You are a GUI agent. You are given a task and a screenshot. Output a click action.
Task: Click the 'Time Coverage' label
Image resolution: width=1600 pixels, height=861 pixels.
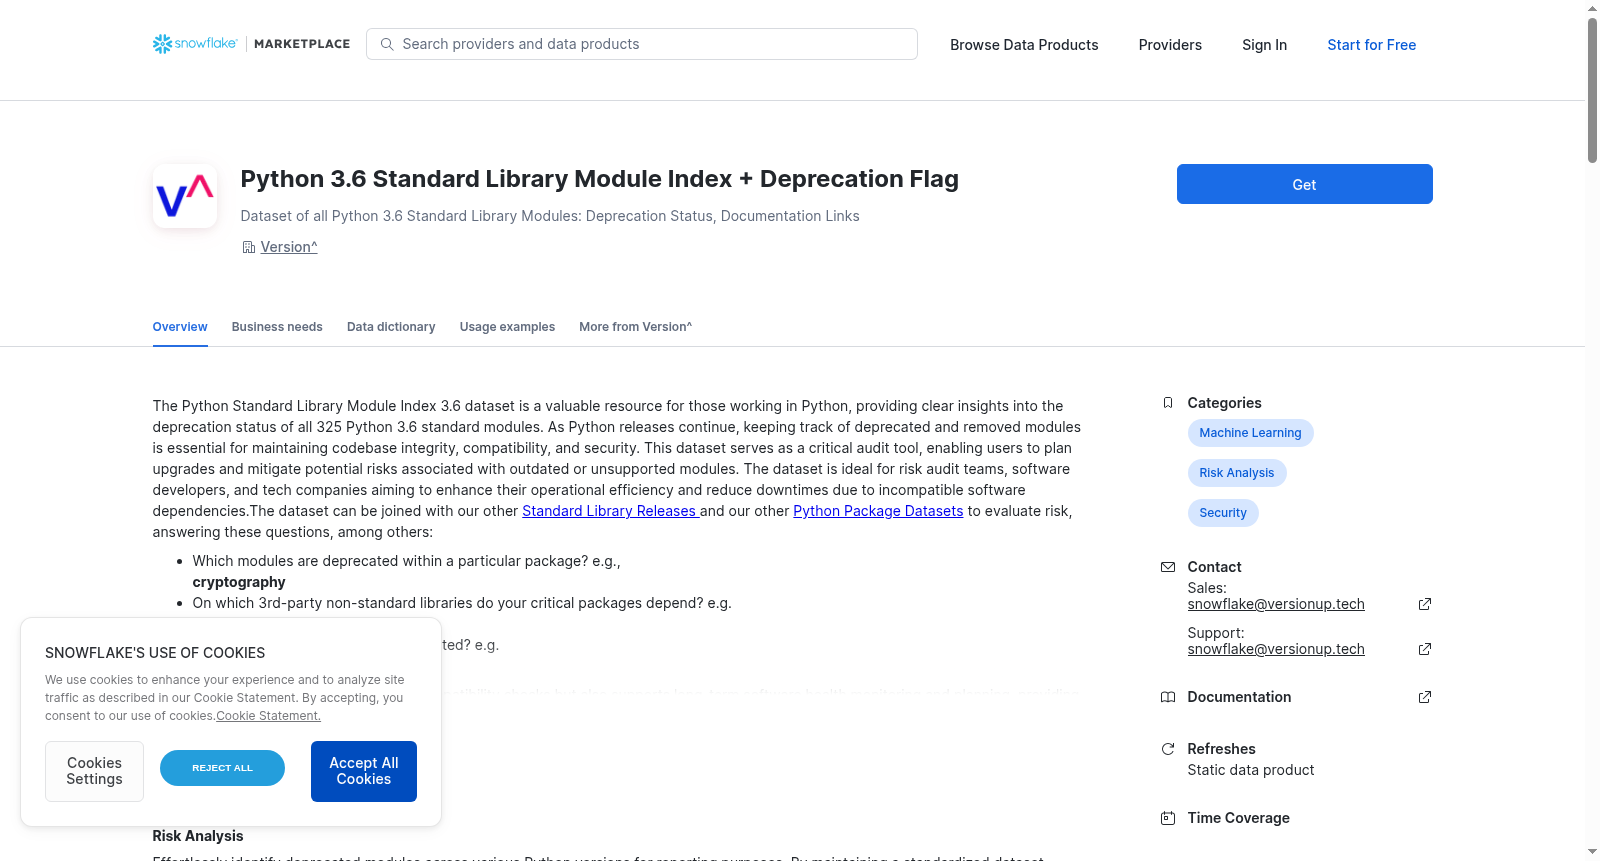coord(1238,818)
